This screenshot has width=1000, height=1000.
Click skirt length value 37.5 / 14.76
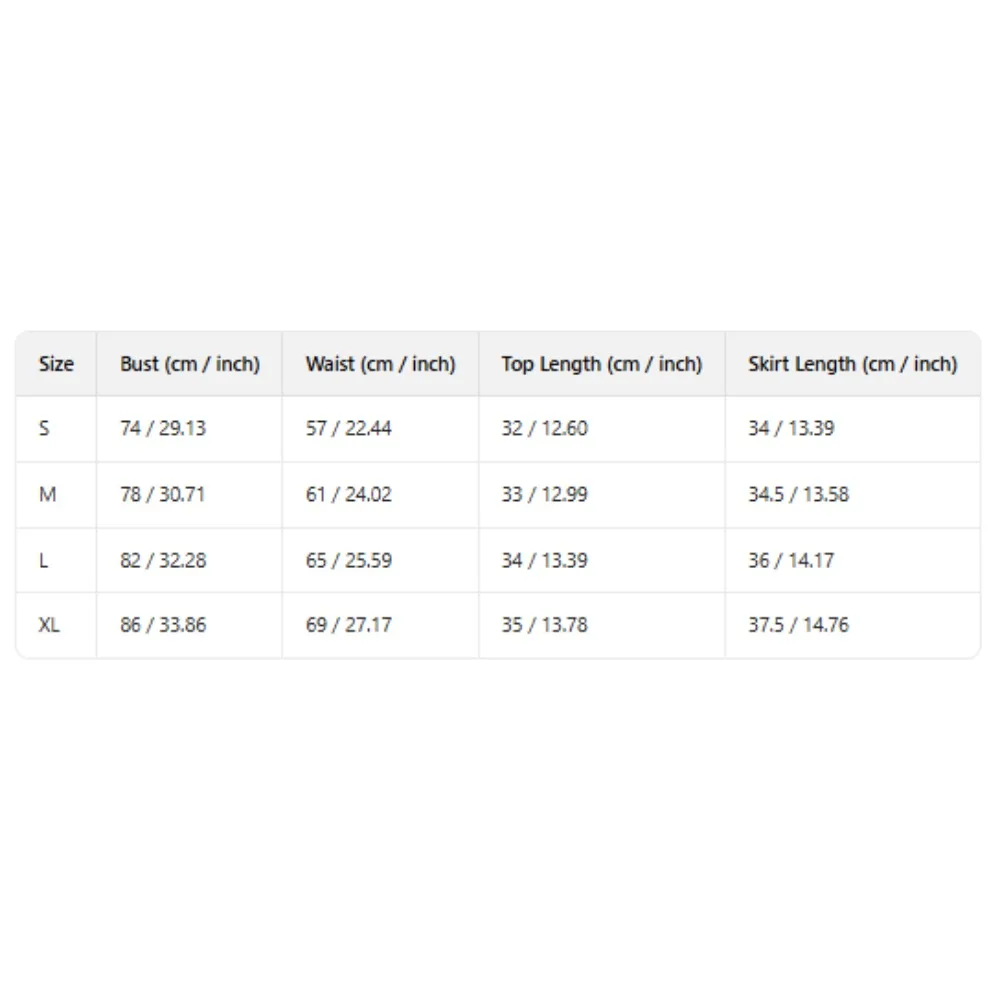[798, 625]
